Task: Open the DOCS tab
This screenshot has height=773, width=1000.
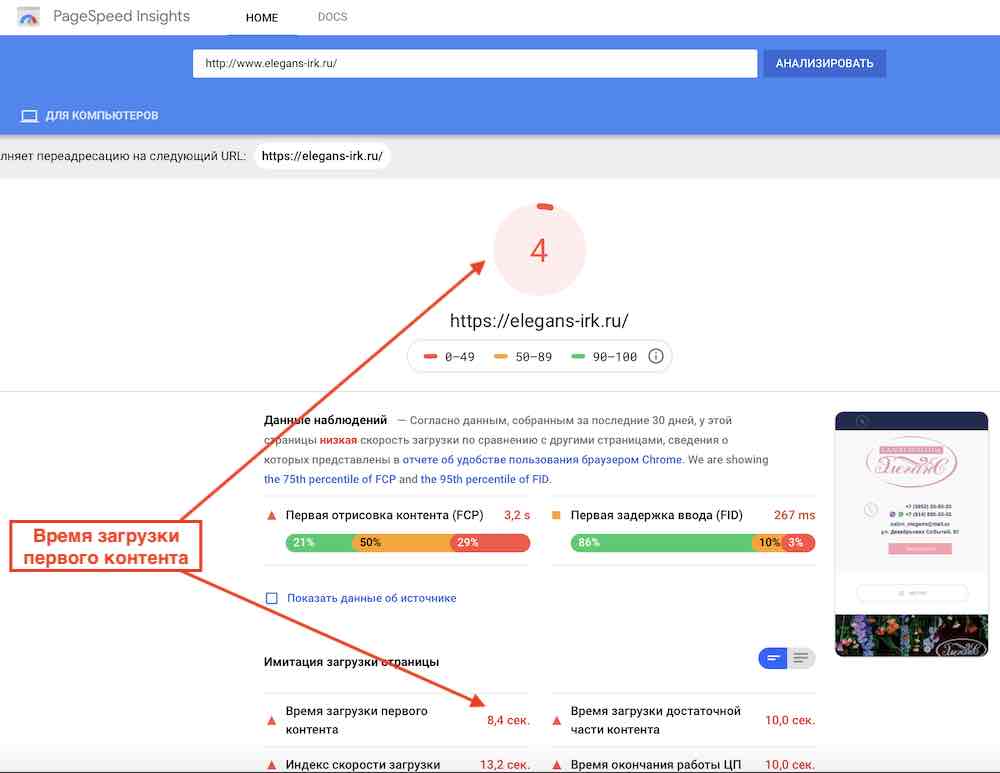Action: click(332, 17)
